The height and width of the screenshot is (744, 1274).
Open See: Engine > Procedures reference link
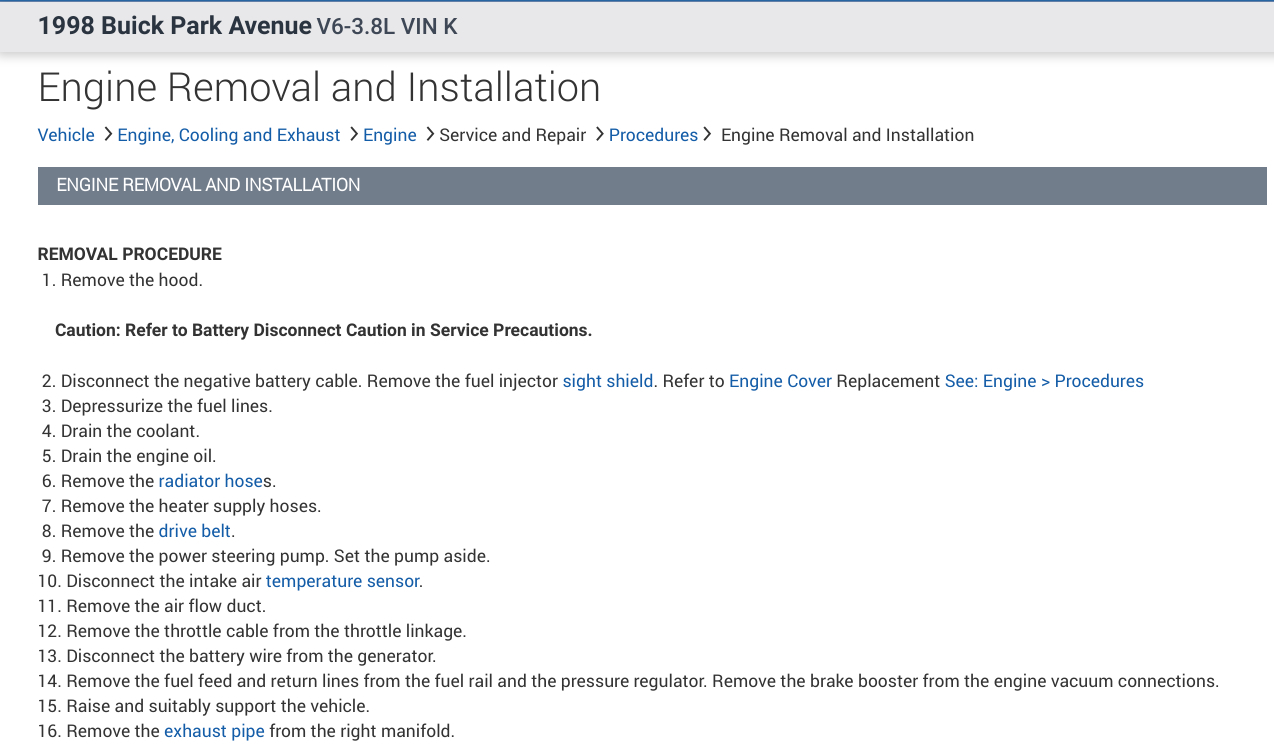click(x=1044, y=381)
